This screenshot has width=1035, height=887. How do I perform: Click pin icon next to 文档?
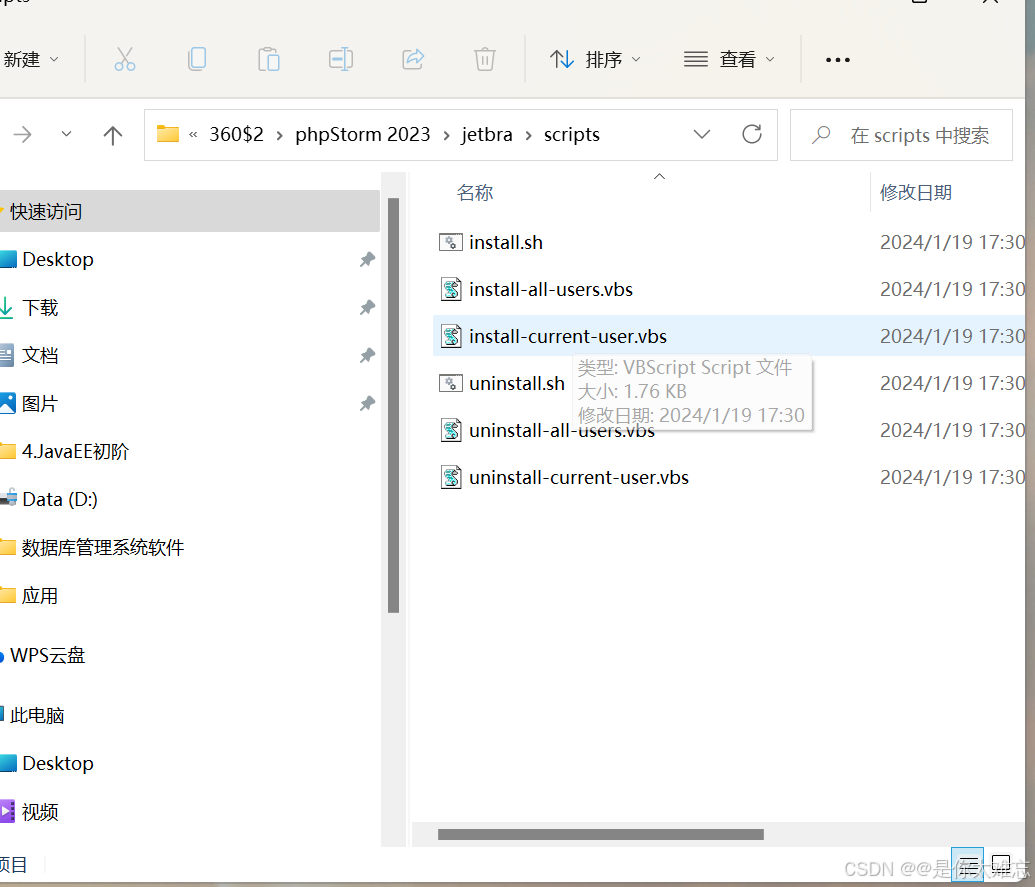pos(368,356)
